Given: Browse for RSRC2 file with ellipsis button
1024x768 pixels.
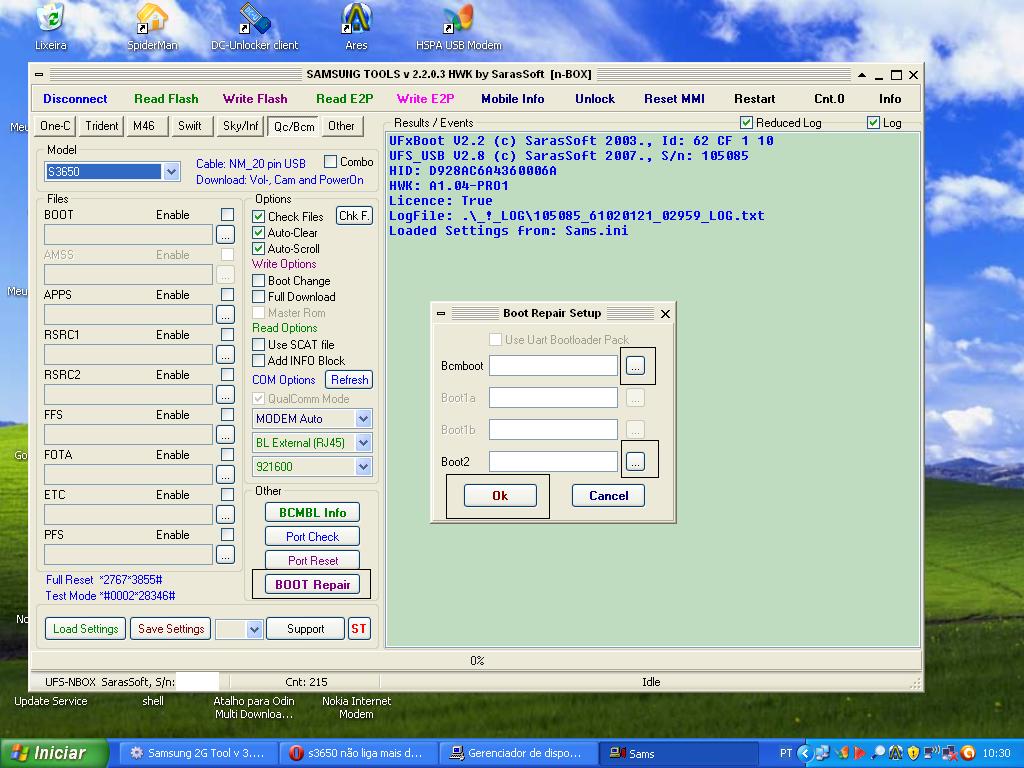Looking at the screenshot, I should [x=225, y=394].
